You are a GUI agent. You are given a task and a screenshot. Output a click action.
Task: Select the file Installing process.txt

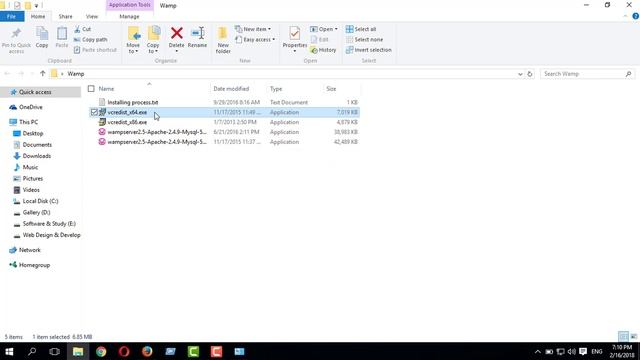[133, 102]
